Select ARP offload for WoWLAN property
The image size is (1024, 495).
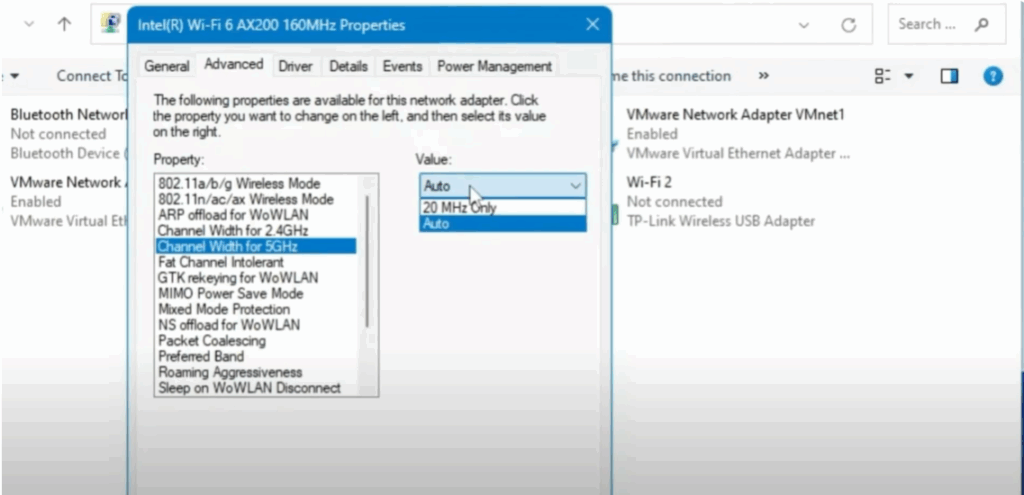pyautogui.click(x=255, y=215)
